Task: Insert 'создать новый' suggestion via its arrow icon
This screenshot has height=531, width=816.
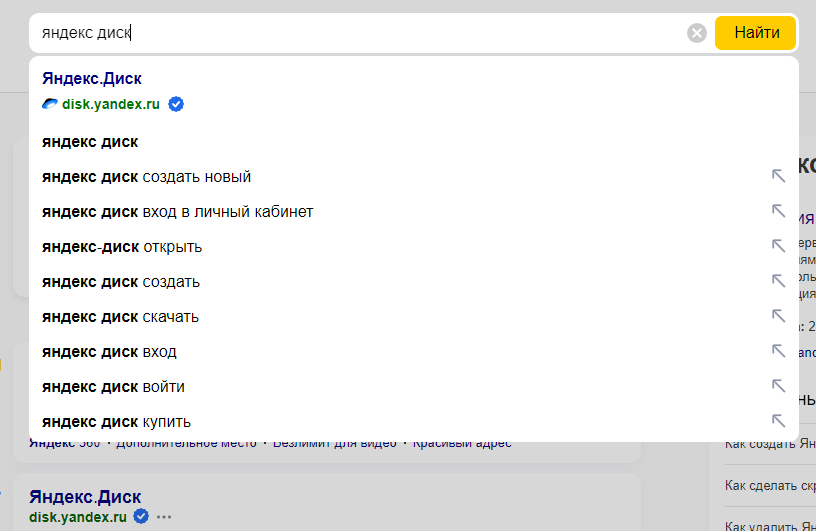Action: [778, 176]
